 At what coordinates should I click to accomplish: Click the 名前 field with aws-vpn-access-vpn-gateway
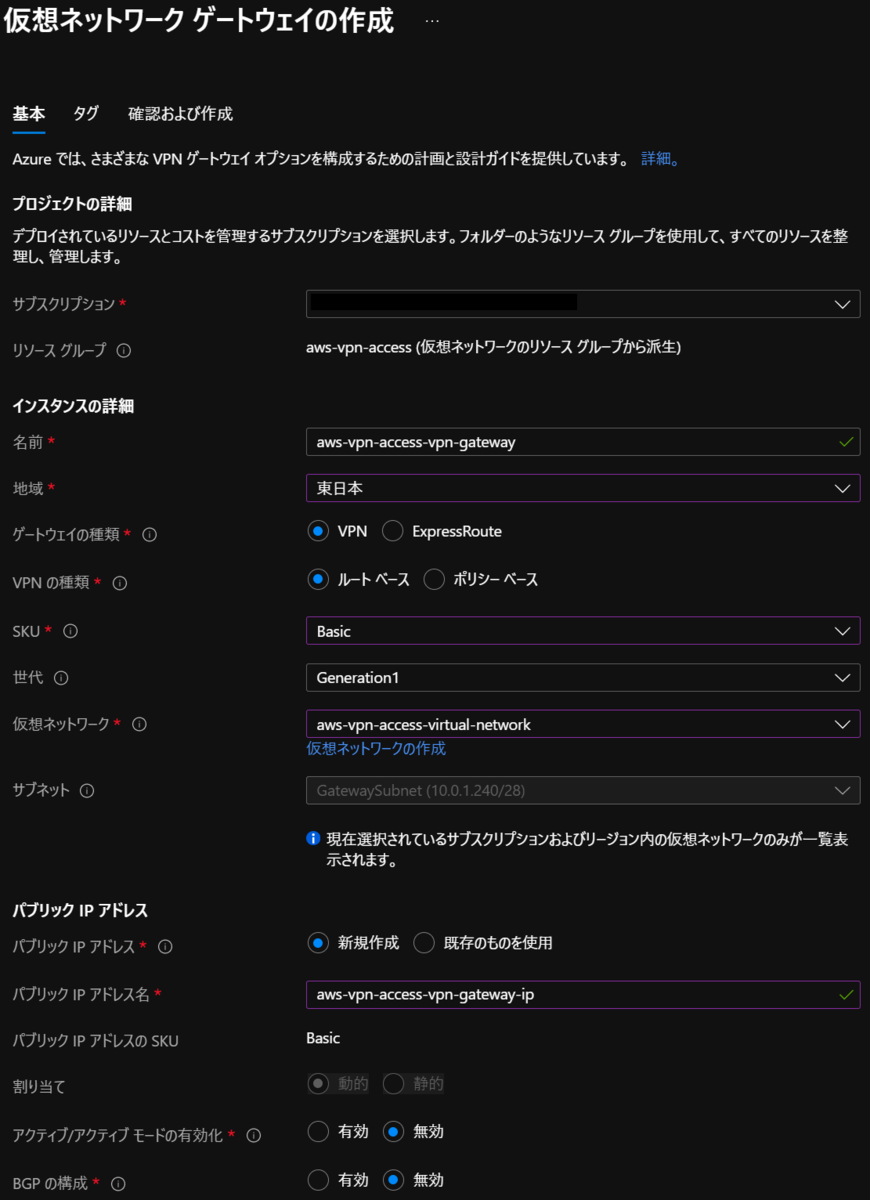click(x=583, y=441)
